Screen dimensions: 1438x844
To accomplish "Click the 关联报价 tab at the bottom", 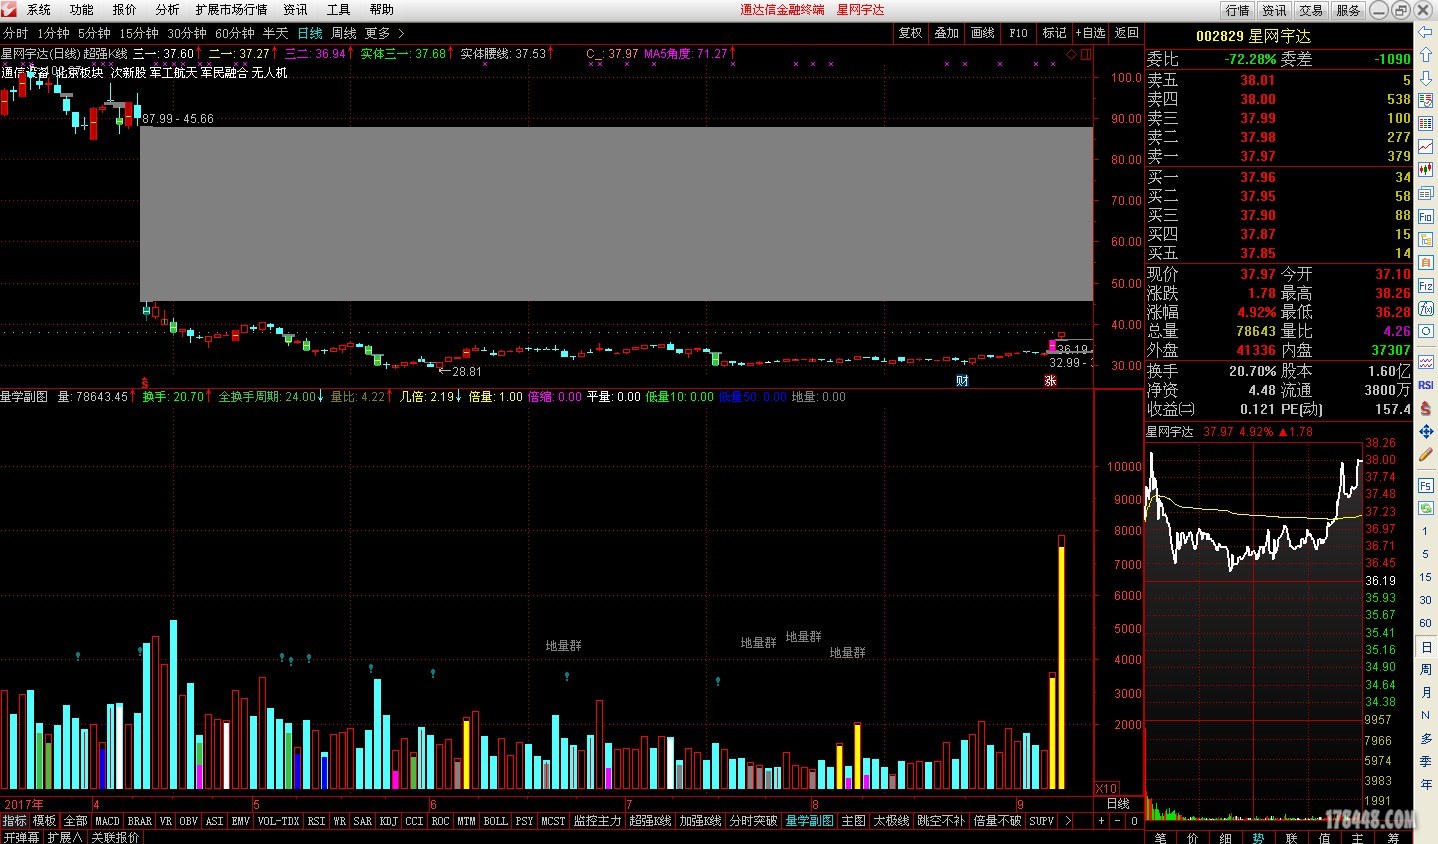I will click(115, 837).
